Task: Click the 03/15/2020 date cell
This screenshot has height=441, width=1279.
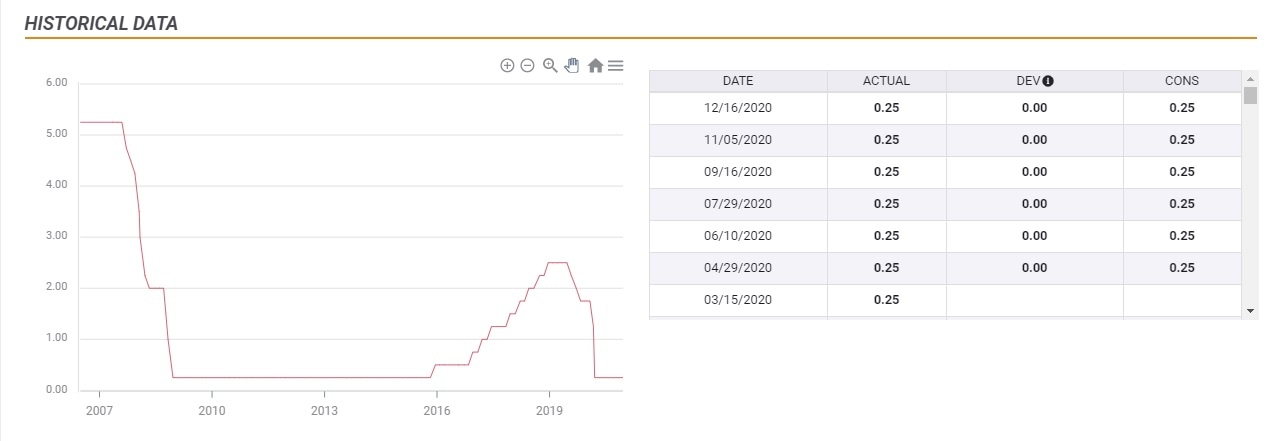Action: (738, 300)
